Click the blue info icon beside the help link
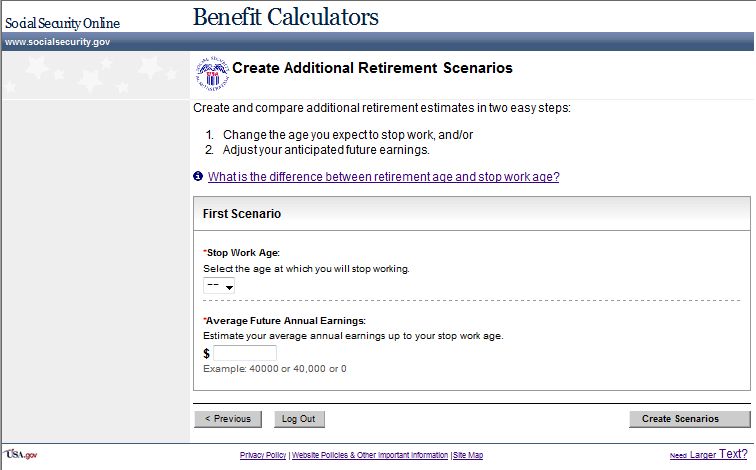 coord(198,177)
